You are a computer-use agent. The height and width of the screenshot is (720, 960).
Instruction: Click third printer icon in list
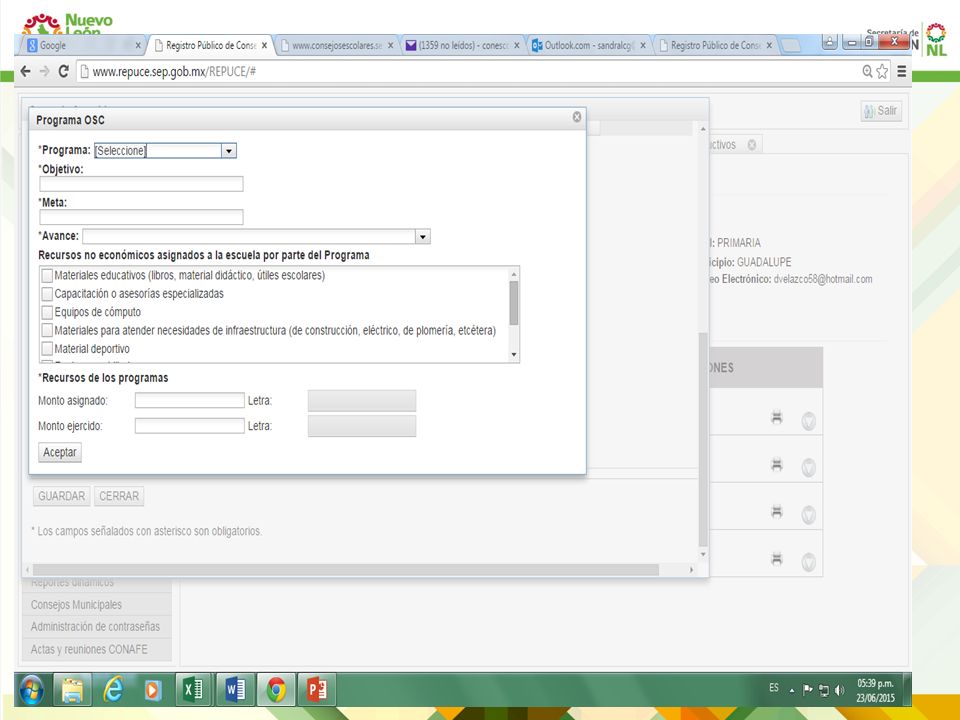tap(777, 512)
